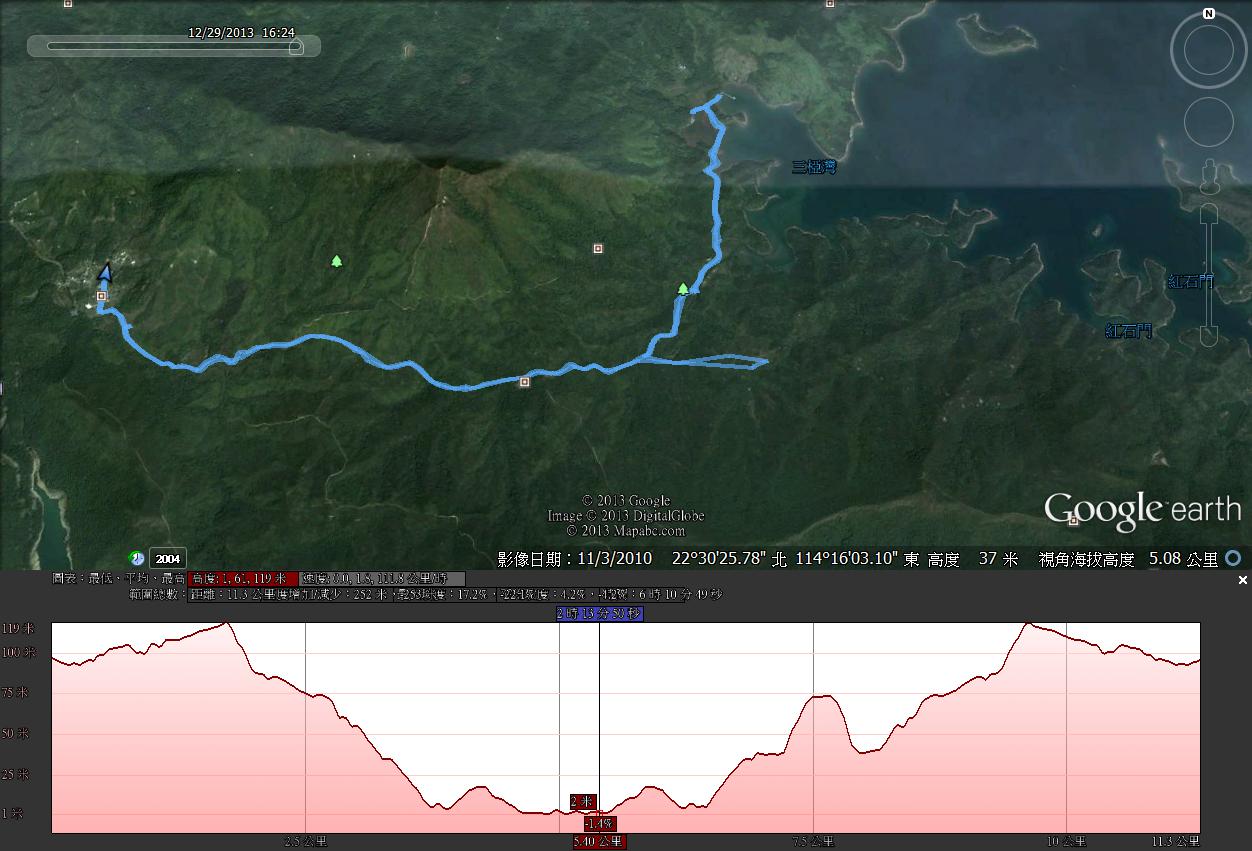Viewport: 1252px width, 851px height.
Task: Click the 114°16'03.10" 東 longitude readout
Action: pyautogui.click(x=857, y=559)
